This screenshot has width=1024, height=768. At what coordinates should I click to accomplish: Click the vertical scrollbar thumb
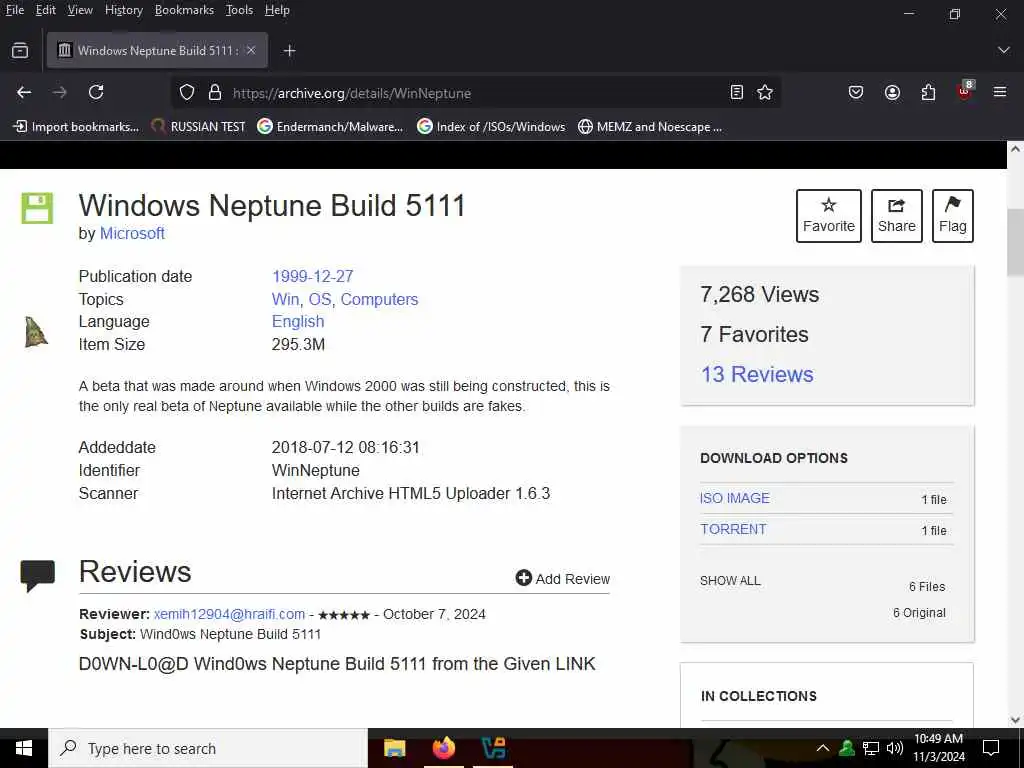1015,242
